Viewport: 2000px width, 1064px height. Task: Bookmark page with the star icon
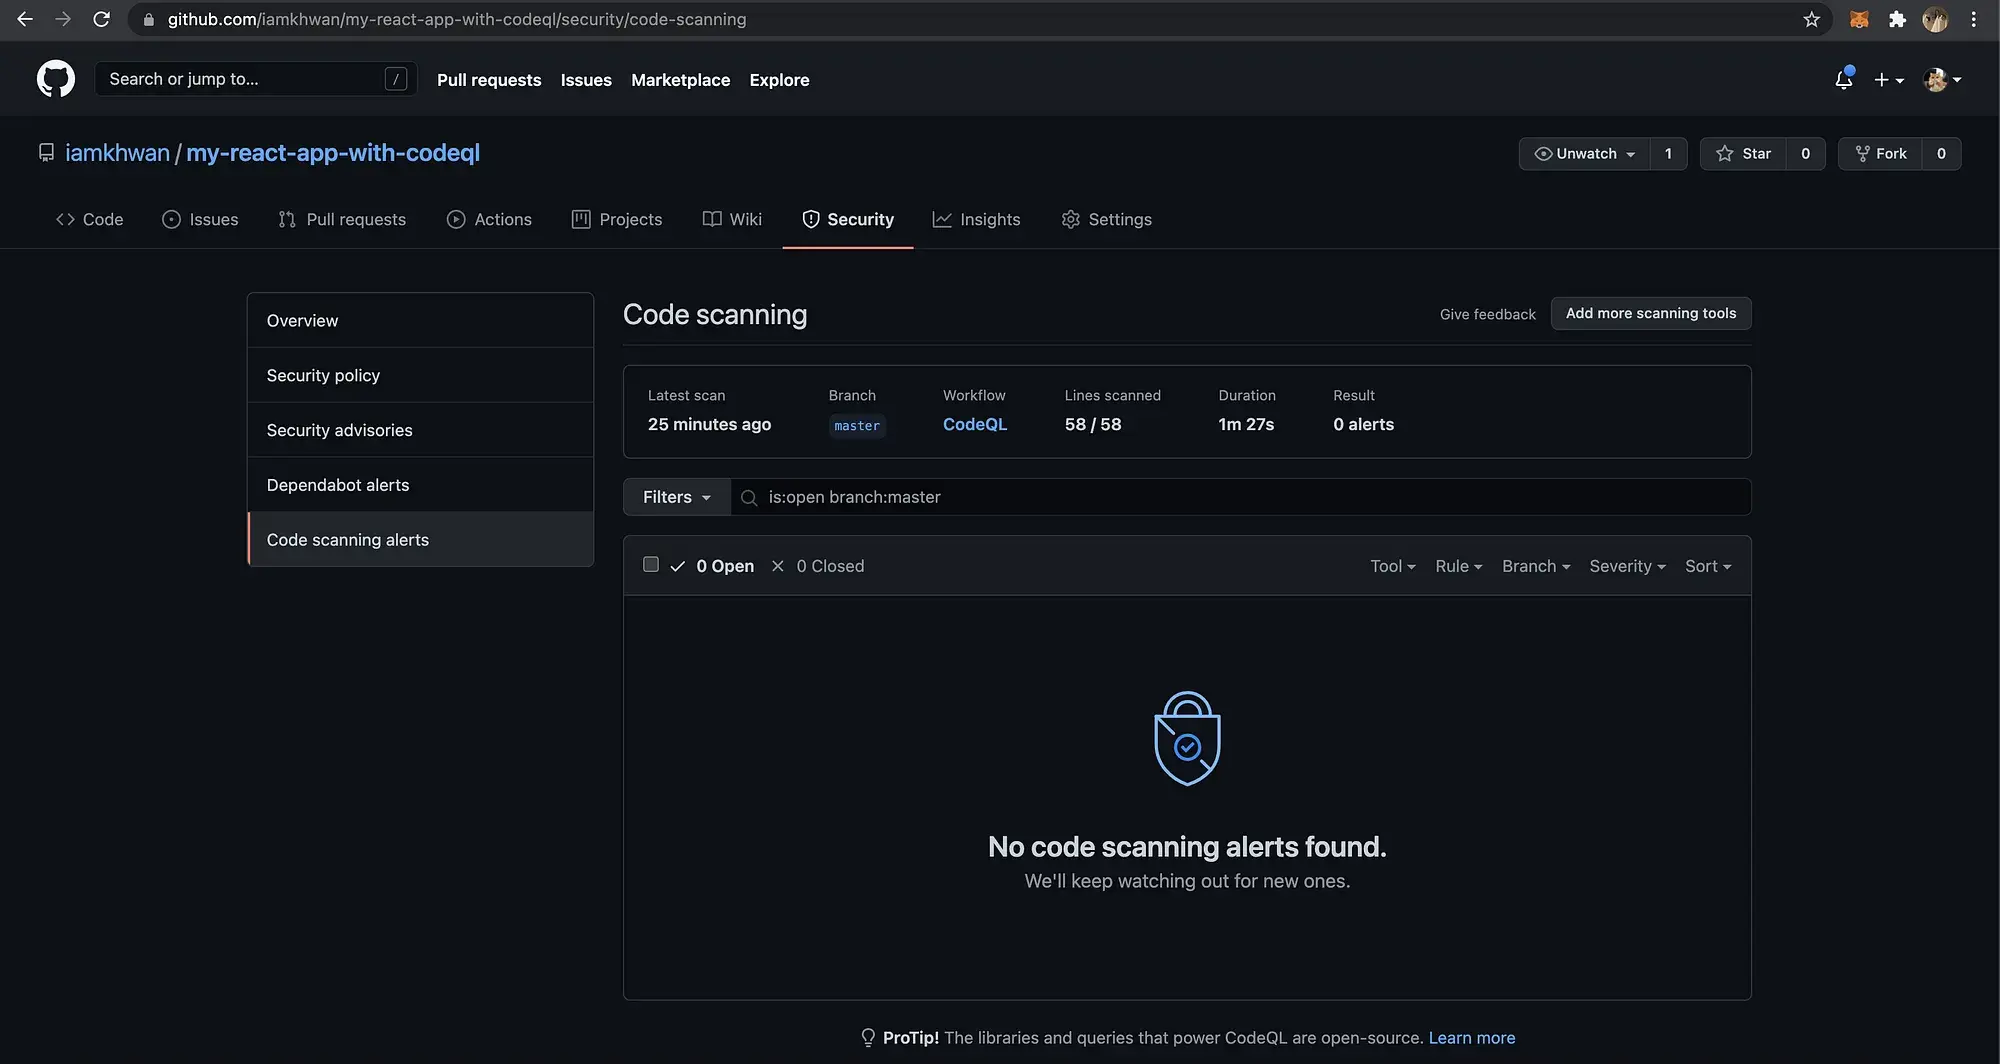pyautogui.click(x=1811, y=19)
